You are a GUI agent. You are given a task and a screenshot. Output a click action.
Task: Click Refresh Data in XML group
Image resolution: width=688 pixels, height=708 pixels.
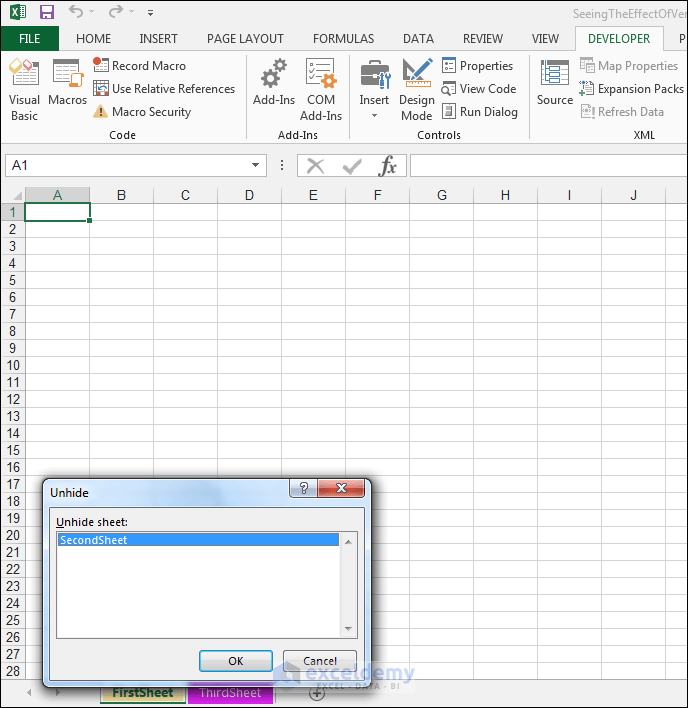coord(623,112)
